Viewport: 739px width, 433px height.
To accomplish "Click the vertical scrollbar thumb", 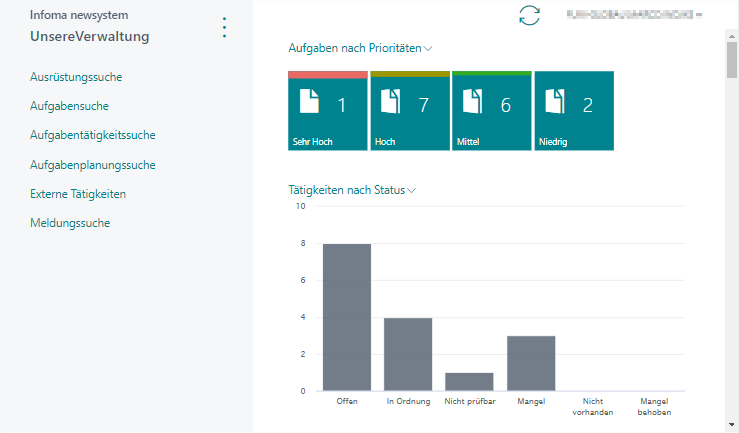I will [x=732, y=60].
